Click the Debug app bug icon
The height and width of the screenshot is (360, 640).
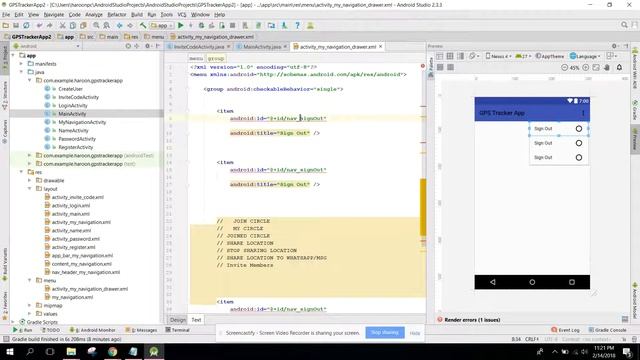click(201, 25)
